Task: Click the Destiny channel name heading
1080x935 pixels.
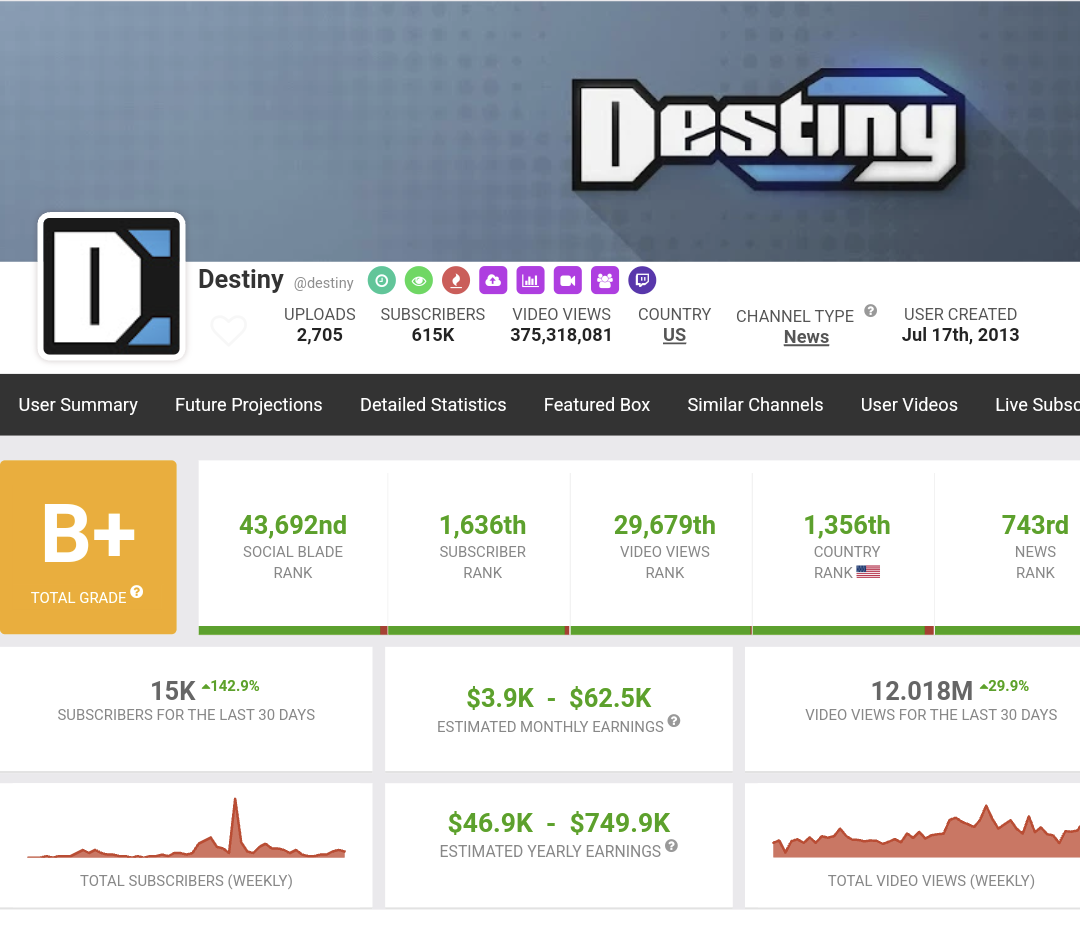Action: point(241,279)
